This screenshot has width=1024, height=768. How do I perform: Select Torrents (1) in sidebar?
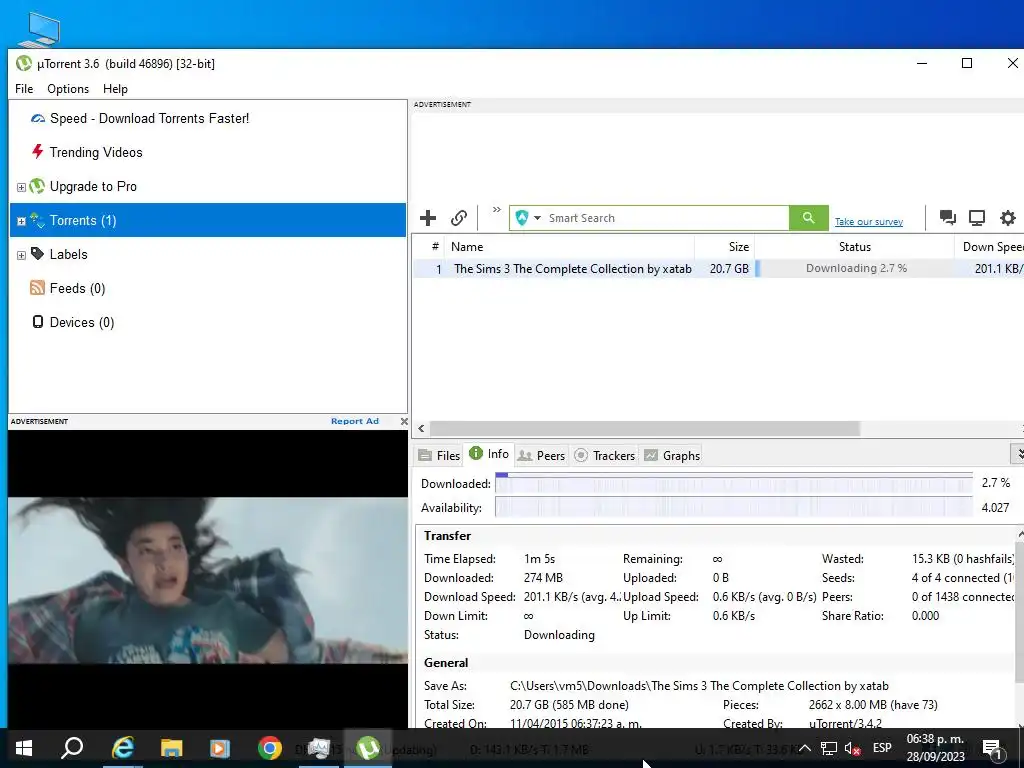click(208, 220)
